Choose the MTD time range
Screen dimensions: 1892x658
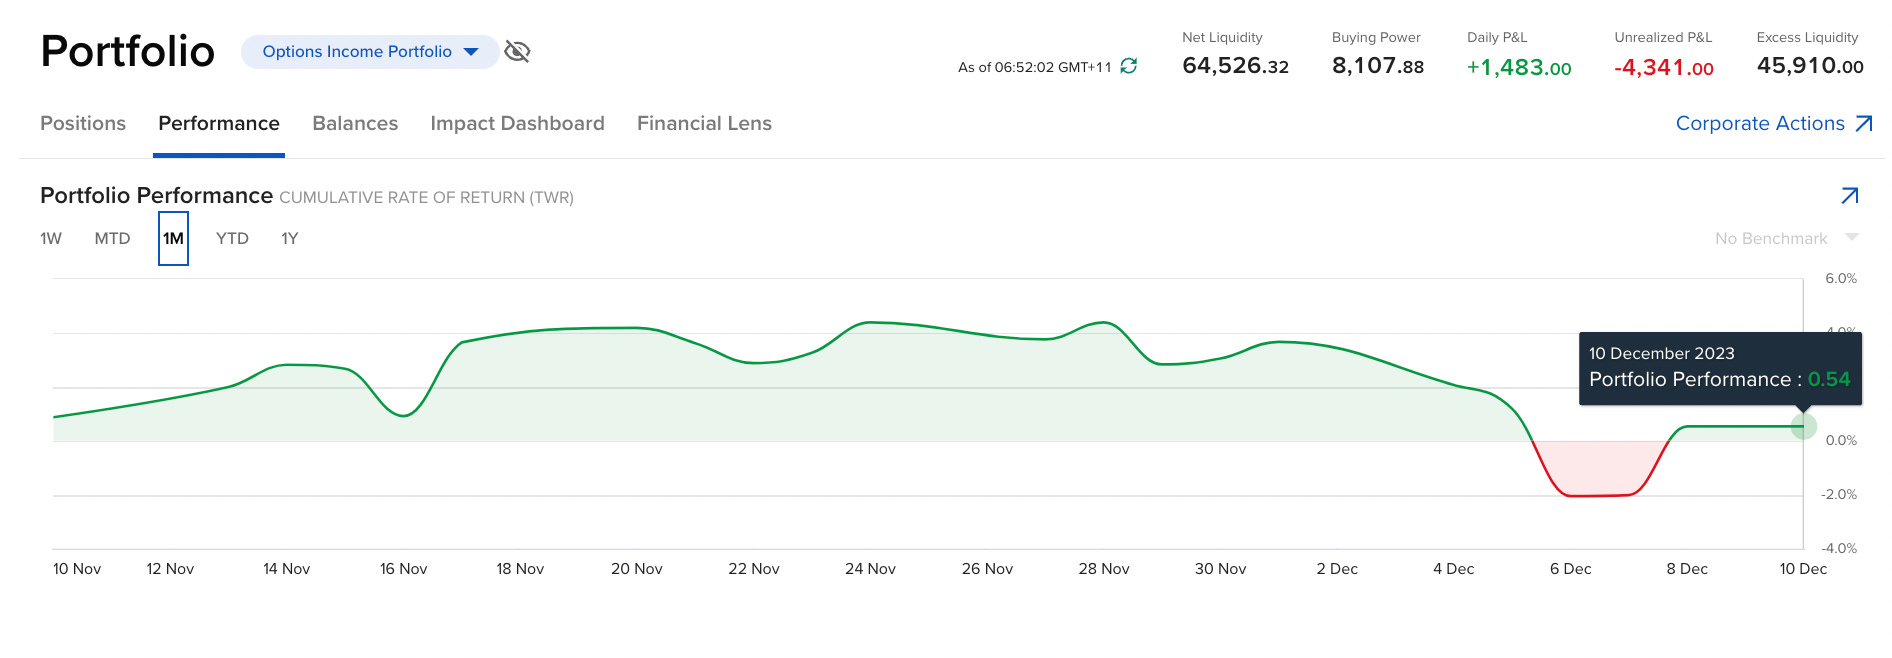pyautogui.click(x=112, y=238)
